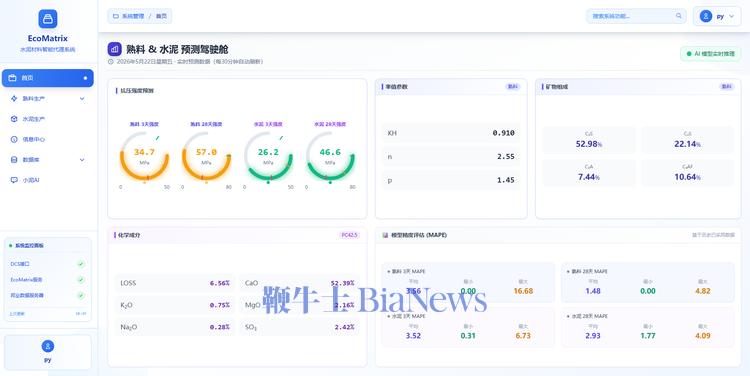The height and width of the screenshot is (376, 750).
Task: Open the py user dropdown arrow
Action: tap(731, 16)
